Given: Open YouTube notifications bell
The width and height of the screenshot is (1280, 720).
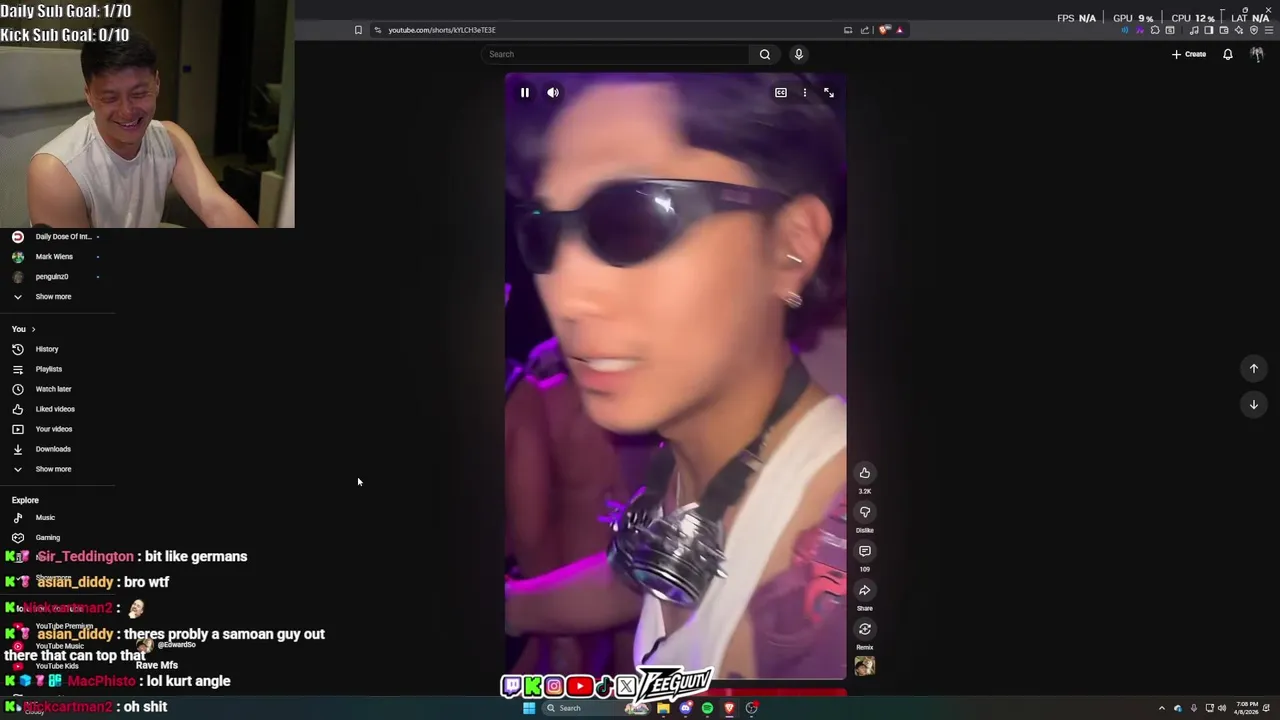Looking at the screenshot, I should click(1228, 54).
